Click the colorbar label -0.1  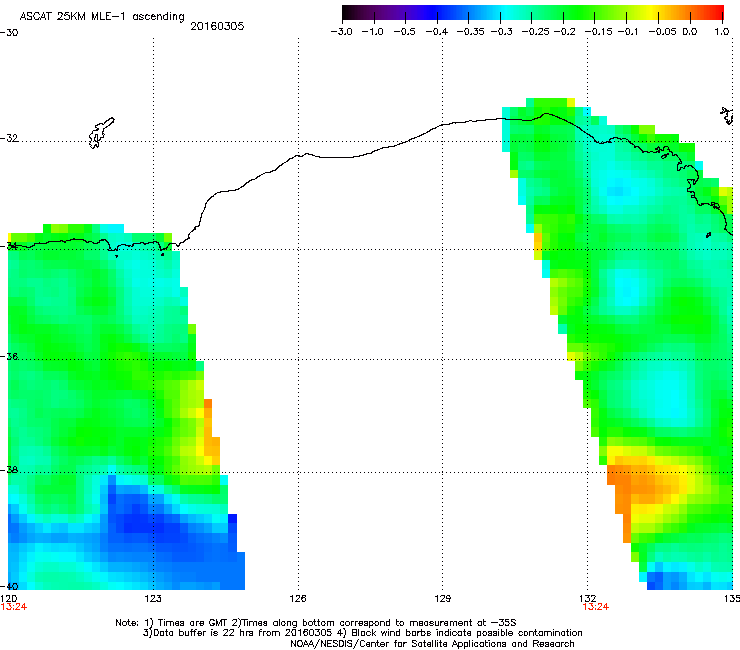pyautogui.click(x=628, y=32)
